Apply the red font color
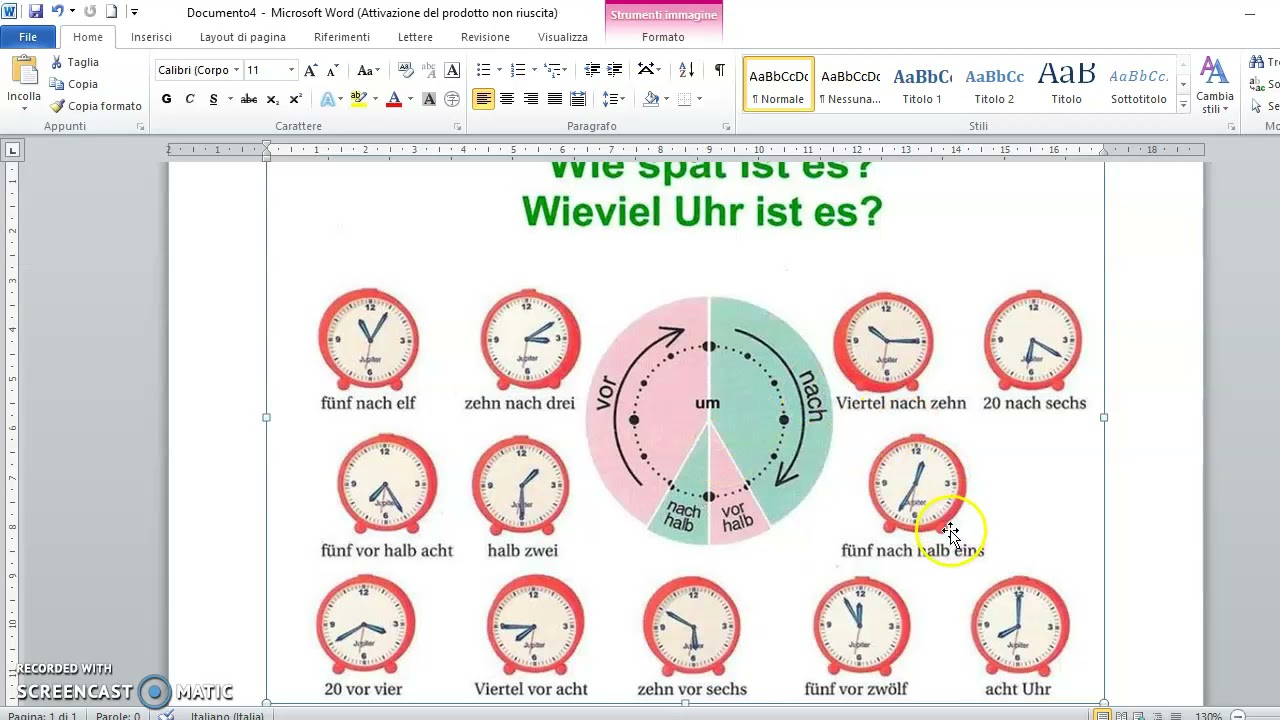 [x=393, y=99]
